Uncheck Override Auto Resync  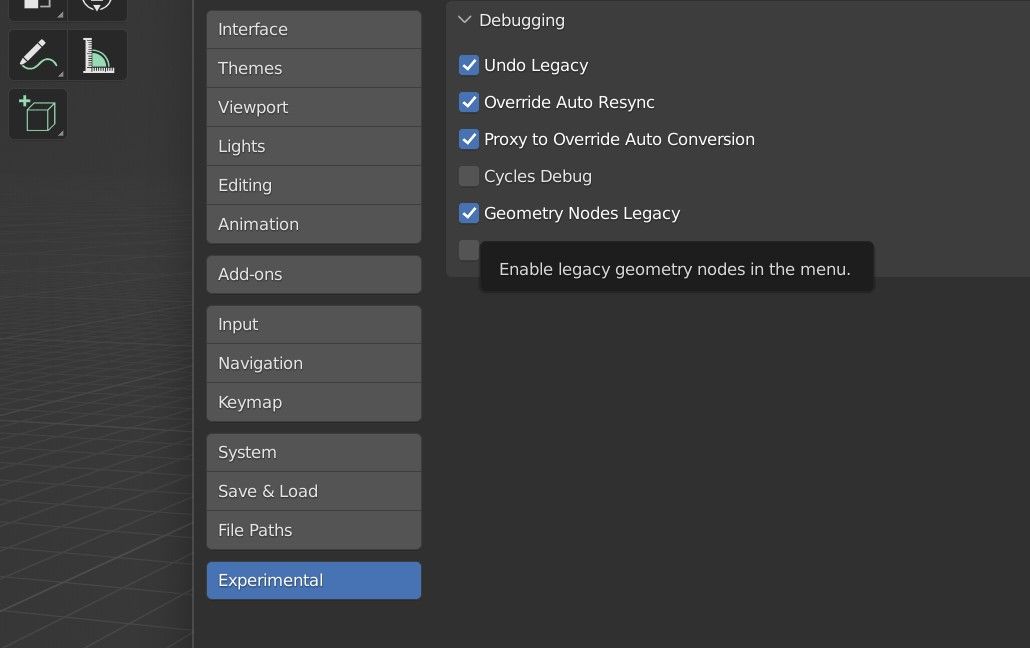(x=469, y=102)
